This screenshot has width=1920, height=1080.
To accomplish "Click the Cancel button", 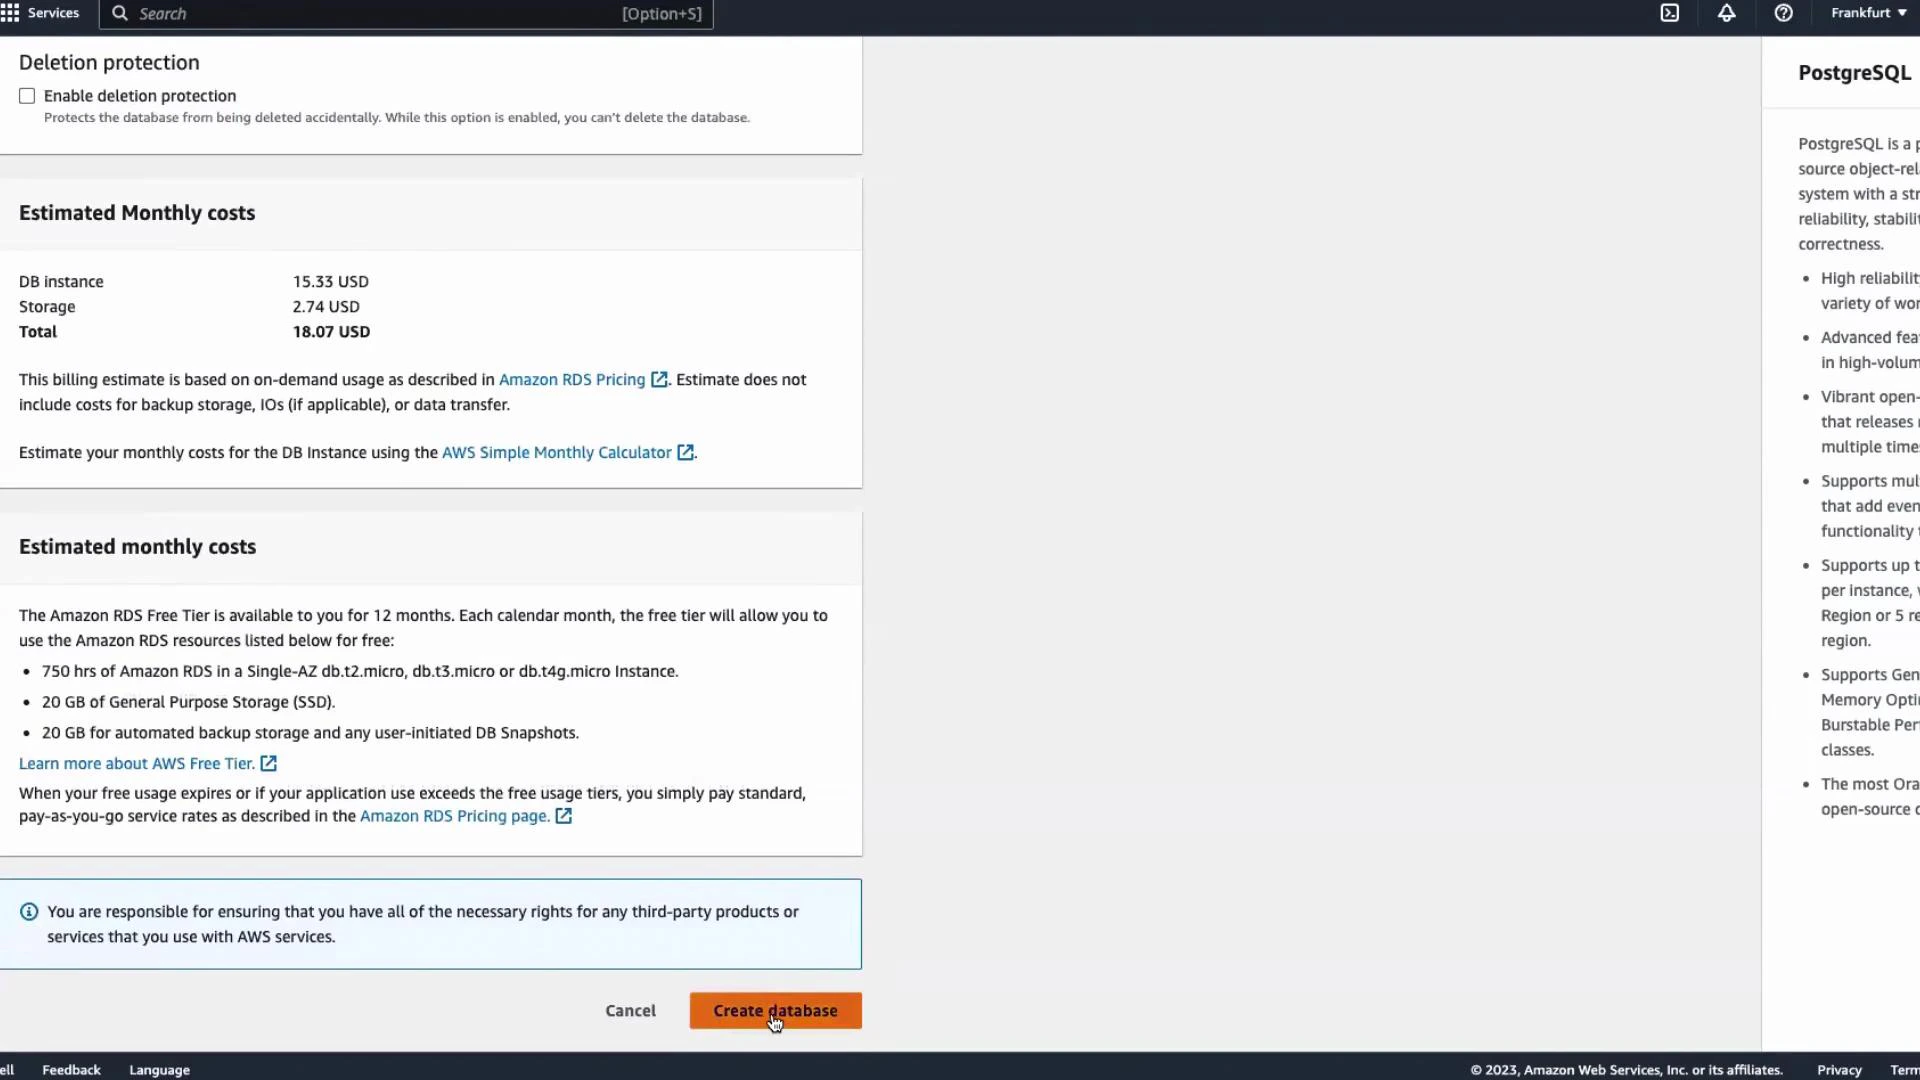I will click(630, 1010).
